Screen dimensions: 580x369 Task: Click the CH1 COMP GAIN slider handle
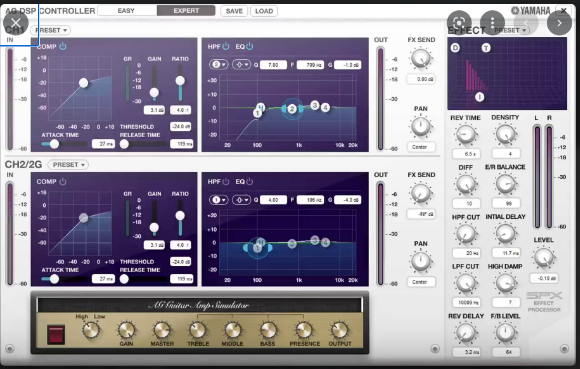154,92
